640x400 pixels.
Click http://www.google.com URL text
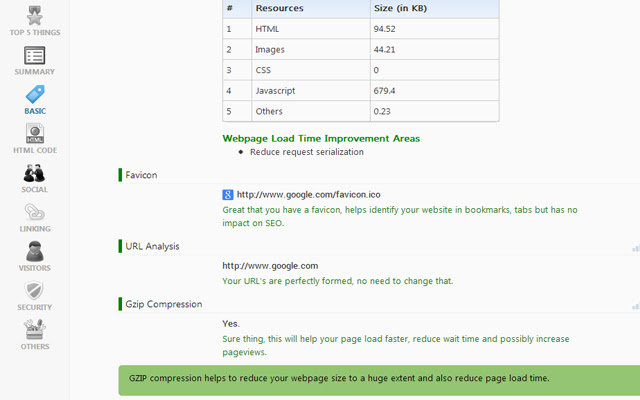pos(270,266)
